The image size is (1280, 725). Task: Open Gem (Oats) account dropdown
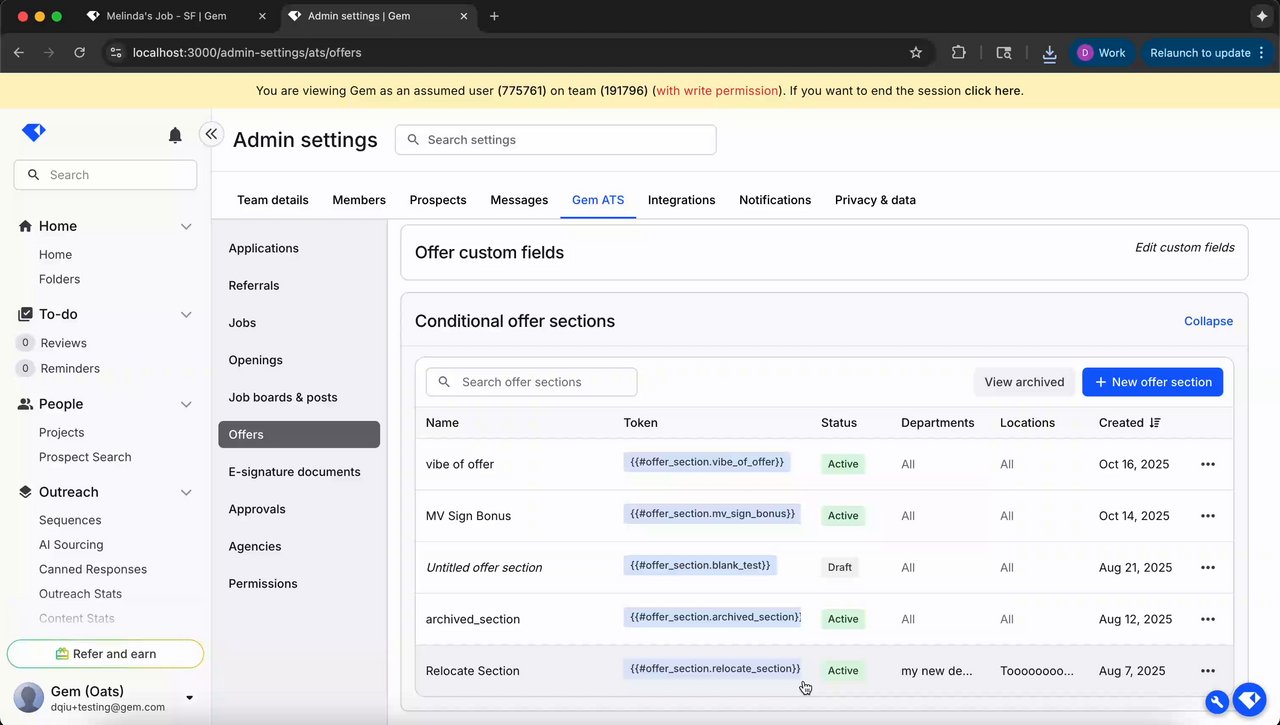pos(190,697)
